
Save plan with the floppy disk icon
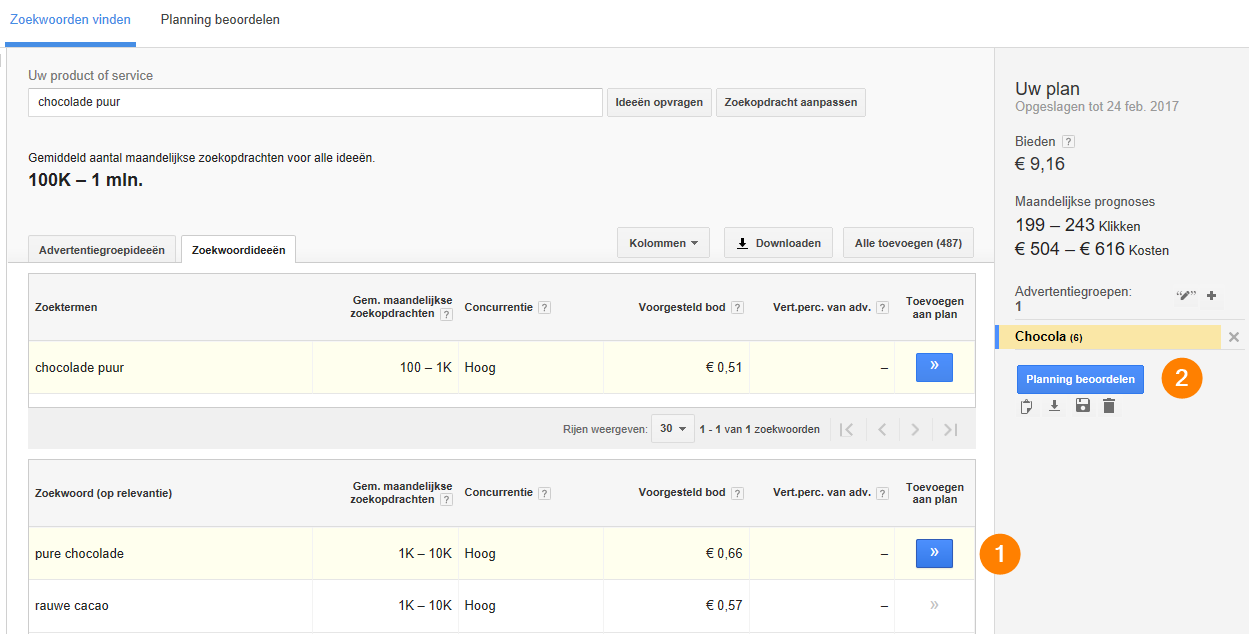click(x=1082, y=406)
